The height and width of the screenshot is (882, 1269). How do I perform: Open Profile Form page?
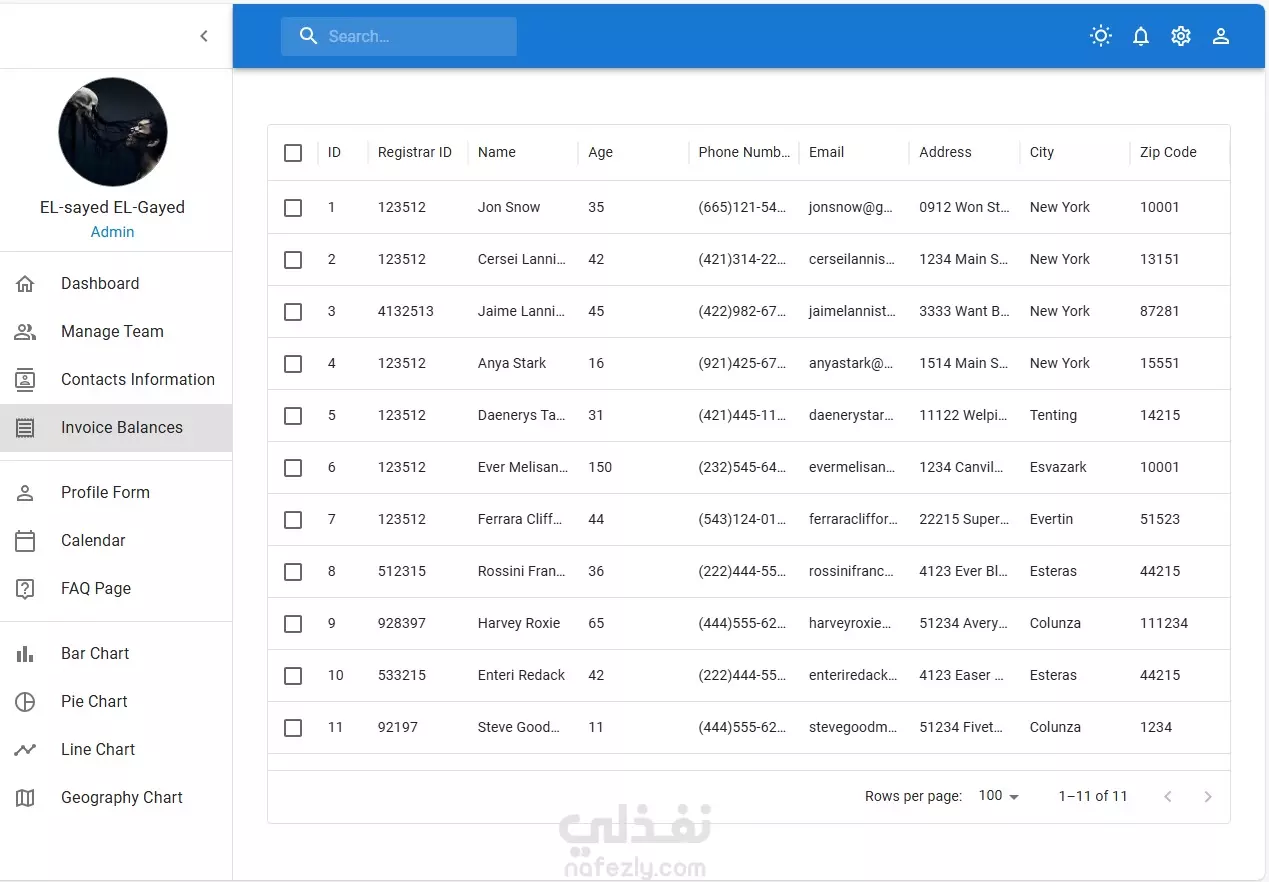tap(116, 493)
